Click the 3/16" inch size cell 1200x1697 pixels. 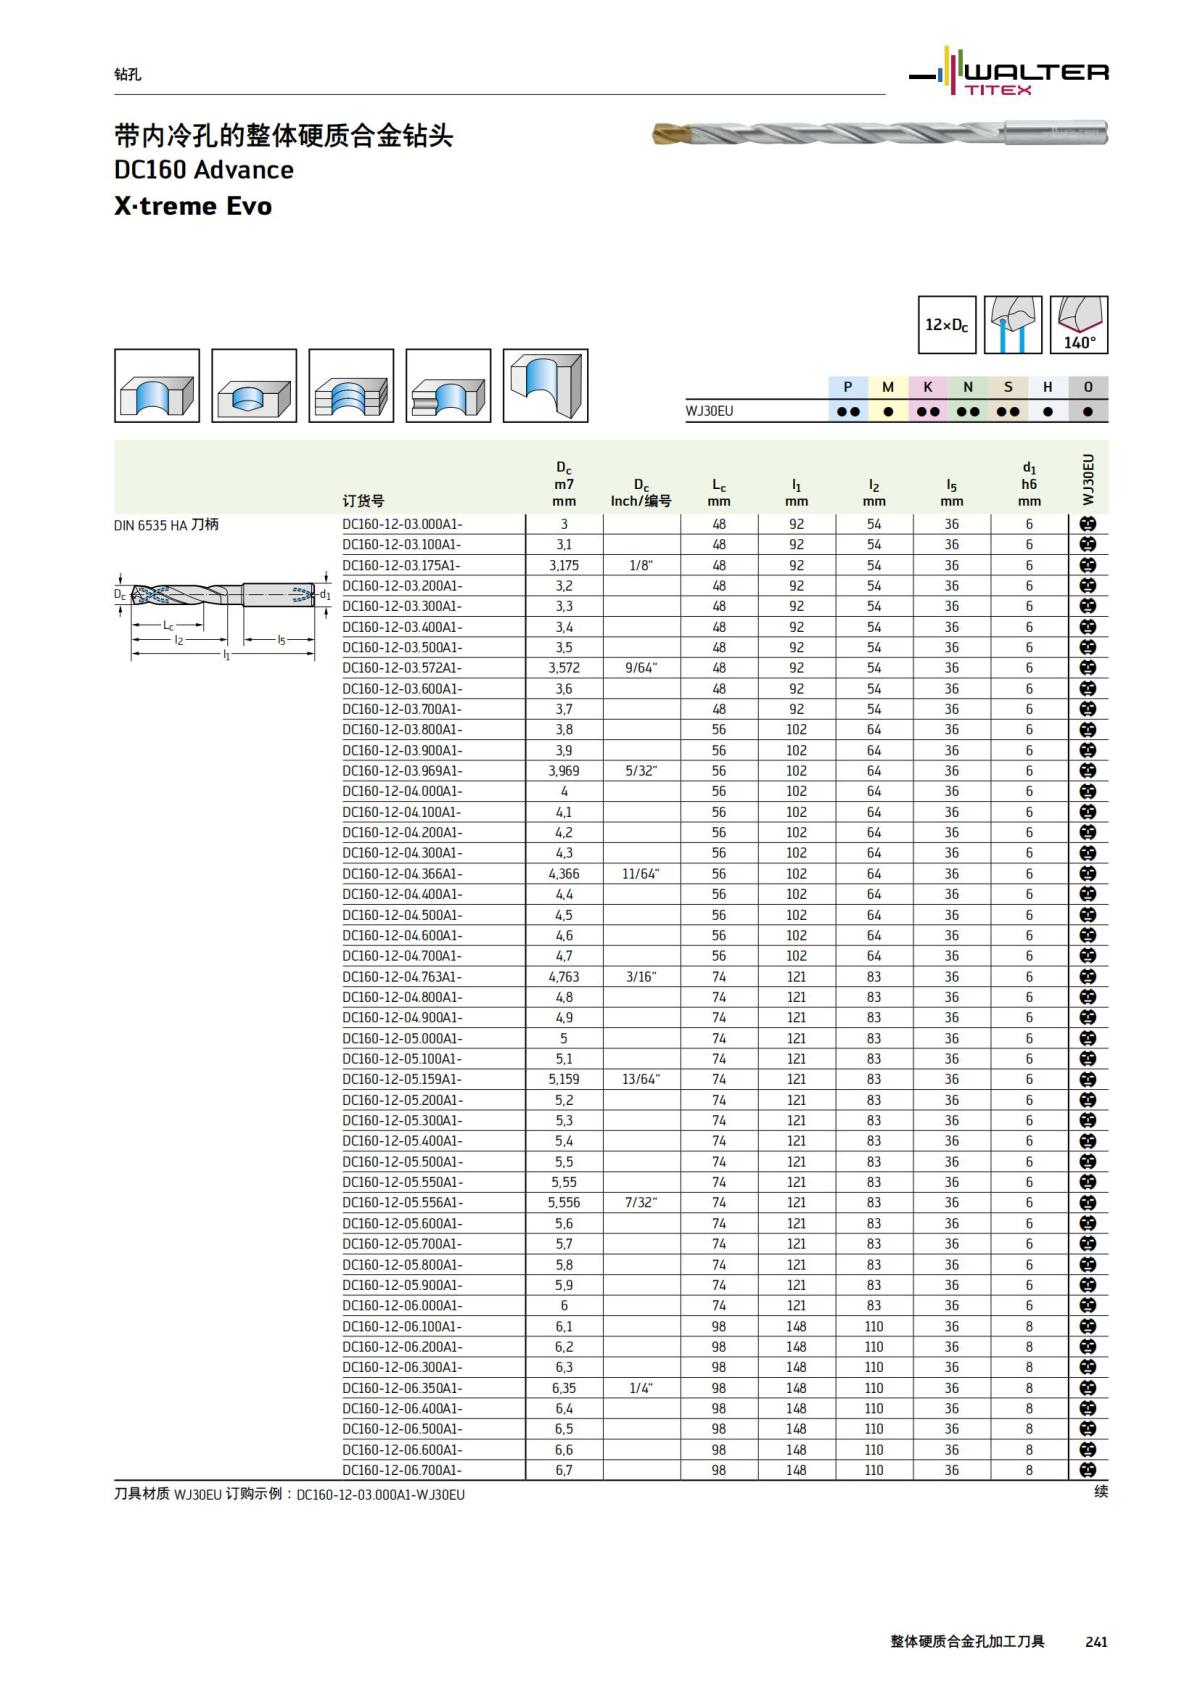(x=641, y=977)
